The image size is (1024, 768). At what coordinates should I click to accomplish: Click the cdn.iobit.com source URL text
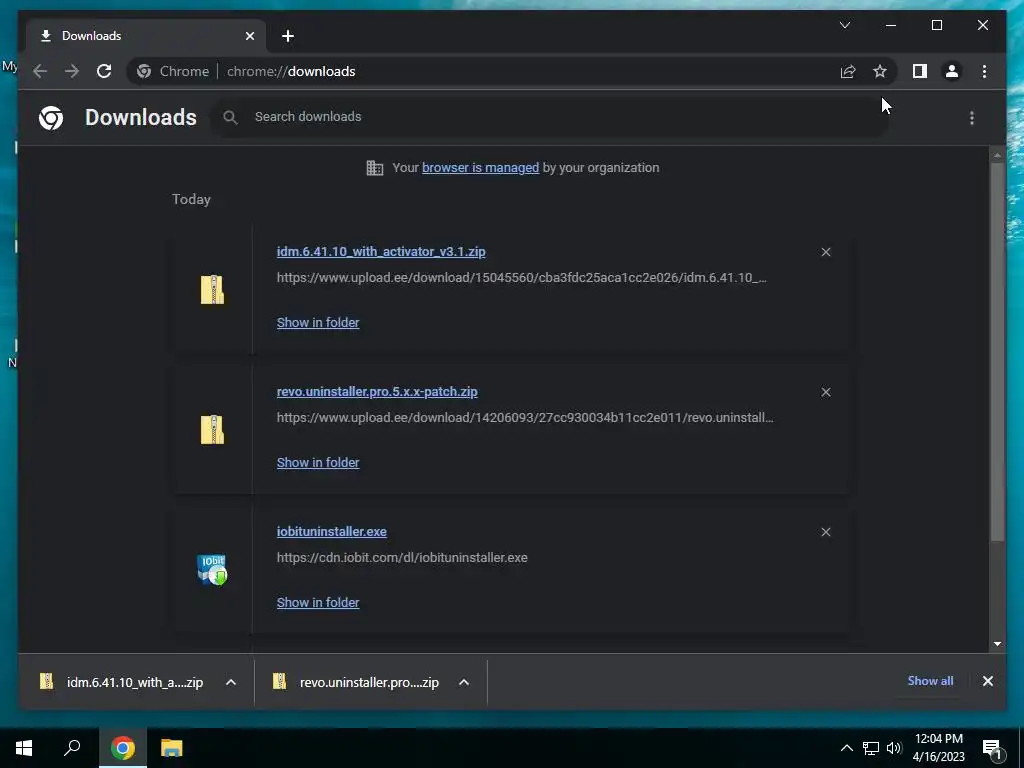pos(402,558)
